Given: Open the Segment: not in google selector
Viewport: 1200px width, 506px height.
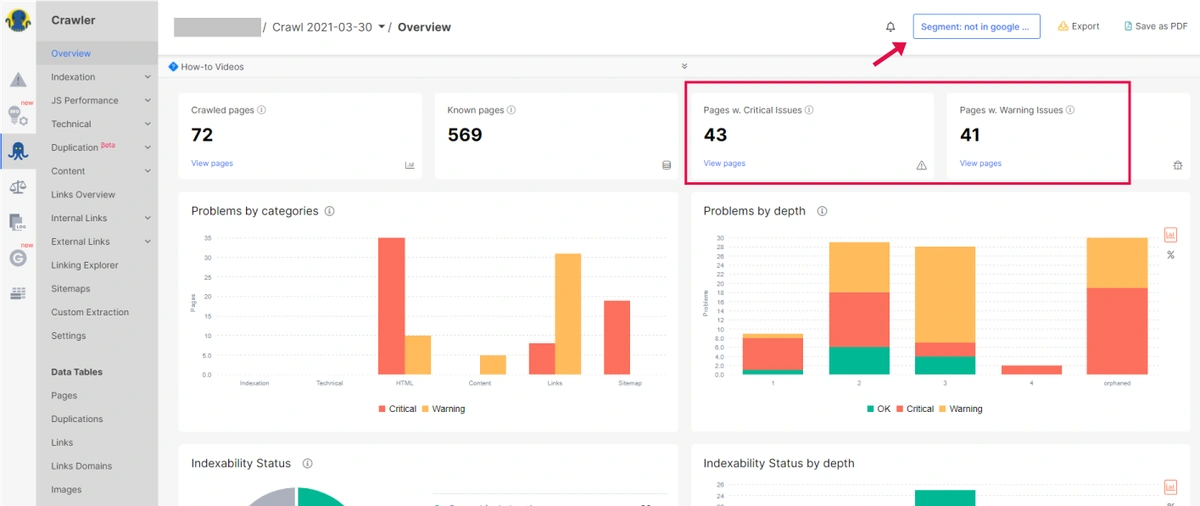Looking at the screenshot, I should 976,27.
